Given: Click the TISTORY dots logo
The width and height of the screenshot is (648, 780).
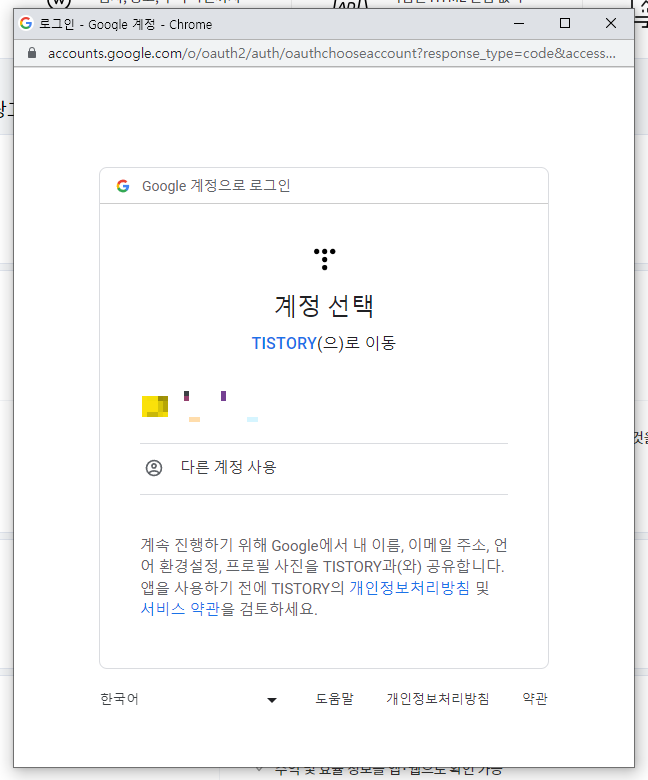Looking at the screenshot, I should point(325,259).
